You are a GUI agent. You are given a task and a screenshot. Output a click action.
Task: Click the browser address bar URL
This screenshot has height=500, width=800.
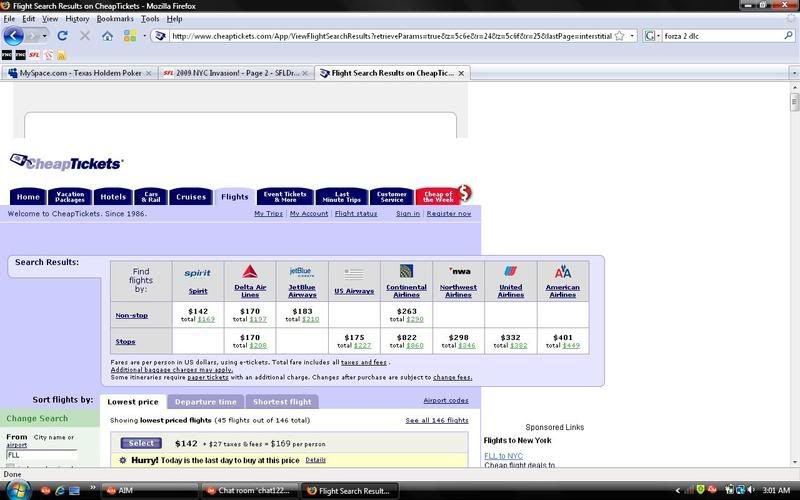[x=391, y=36]
